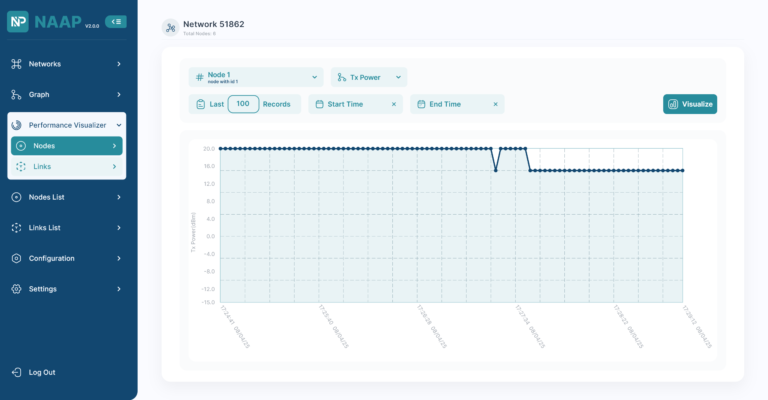Click the Nodes submenu icon
The height and width of the screenshot is (400, 768).
(x=21, y=146)
